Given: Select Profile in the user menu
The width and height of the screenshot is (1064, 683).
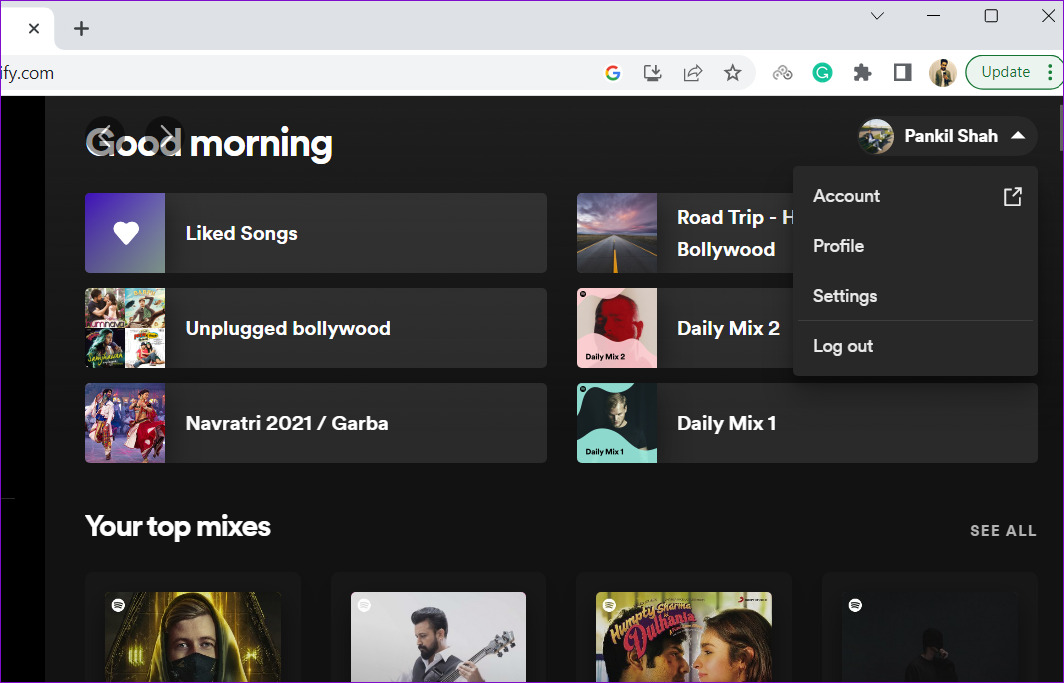Looking at the screenshot, I should coord(915,246).
